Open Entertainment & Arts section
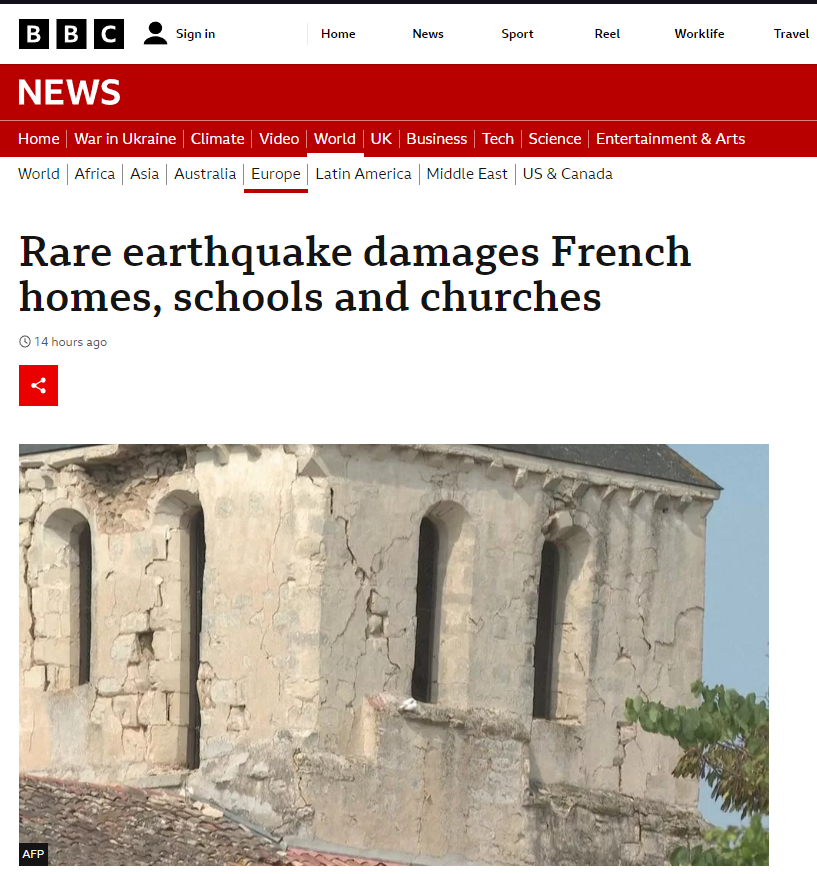 pos(670,139)
